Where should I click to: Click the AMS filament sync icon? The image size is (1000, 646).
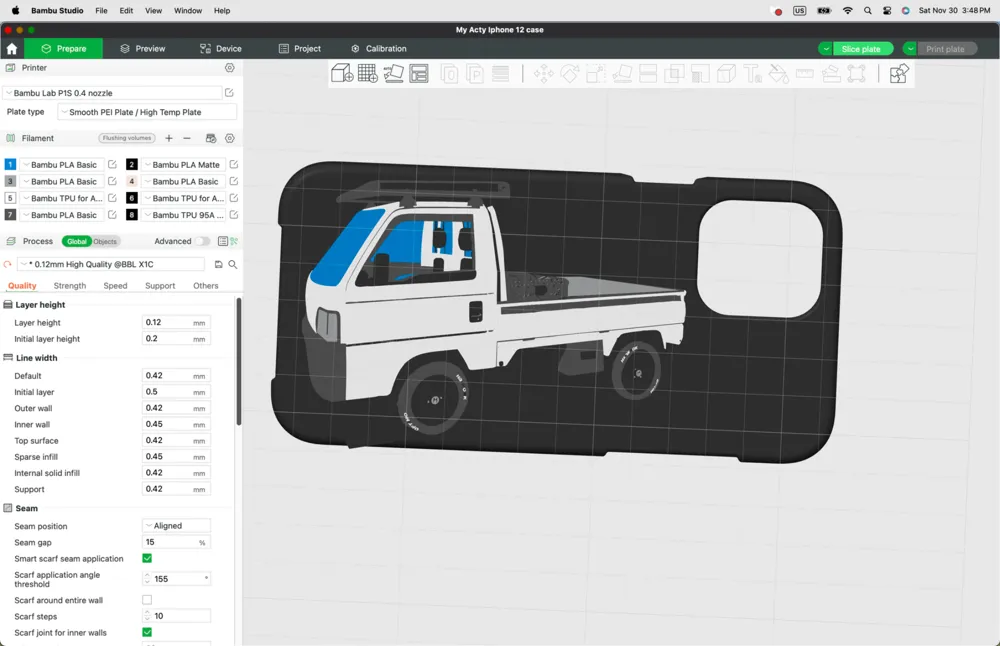pyautogui.click(x=211, y=138)
